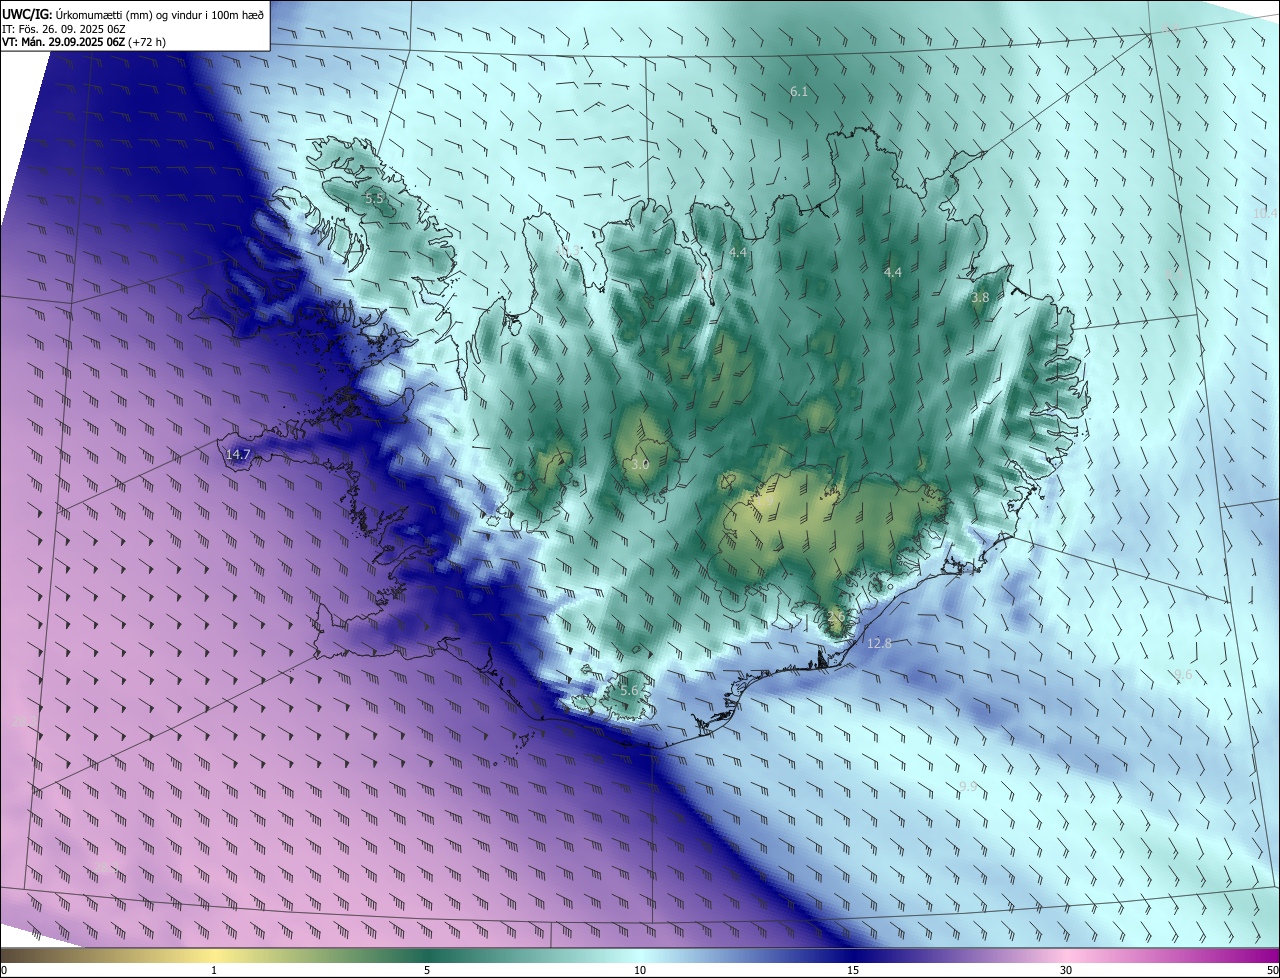Click the 3.8 value label

tap(981, 298)
